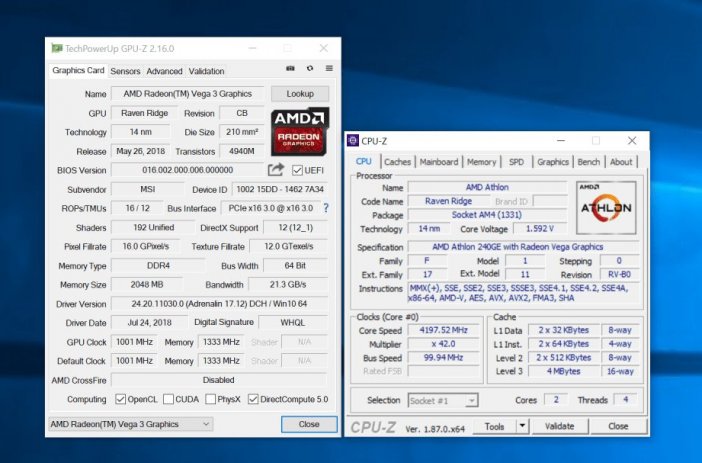Click the Close button in GPU-Z
The height and width of the screenshot is (463, 702).
coord(309,424)
